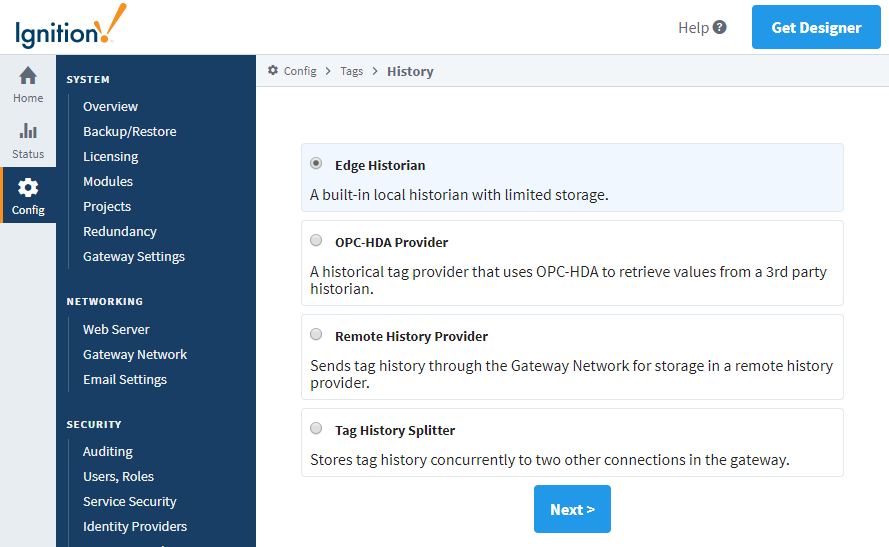Viewport: 889px width, 547px height.
Task: Select the Tag History Splitter radio button
Action: point(316,429)
